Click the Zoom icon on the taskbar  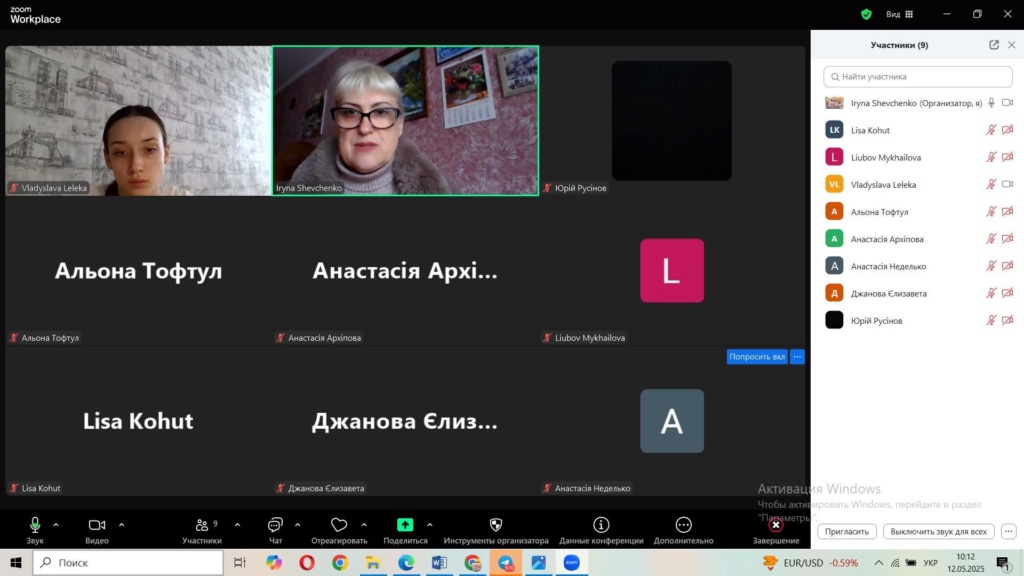click(x=571, y=562)
